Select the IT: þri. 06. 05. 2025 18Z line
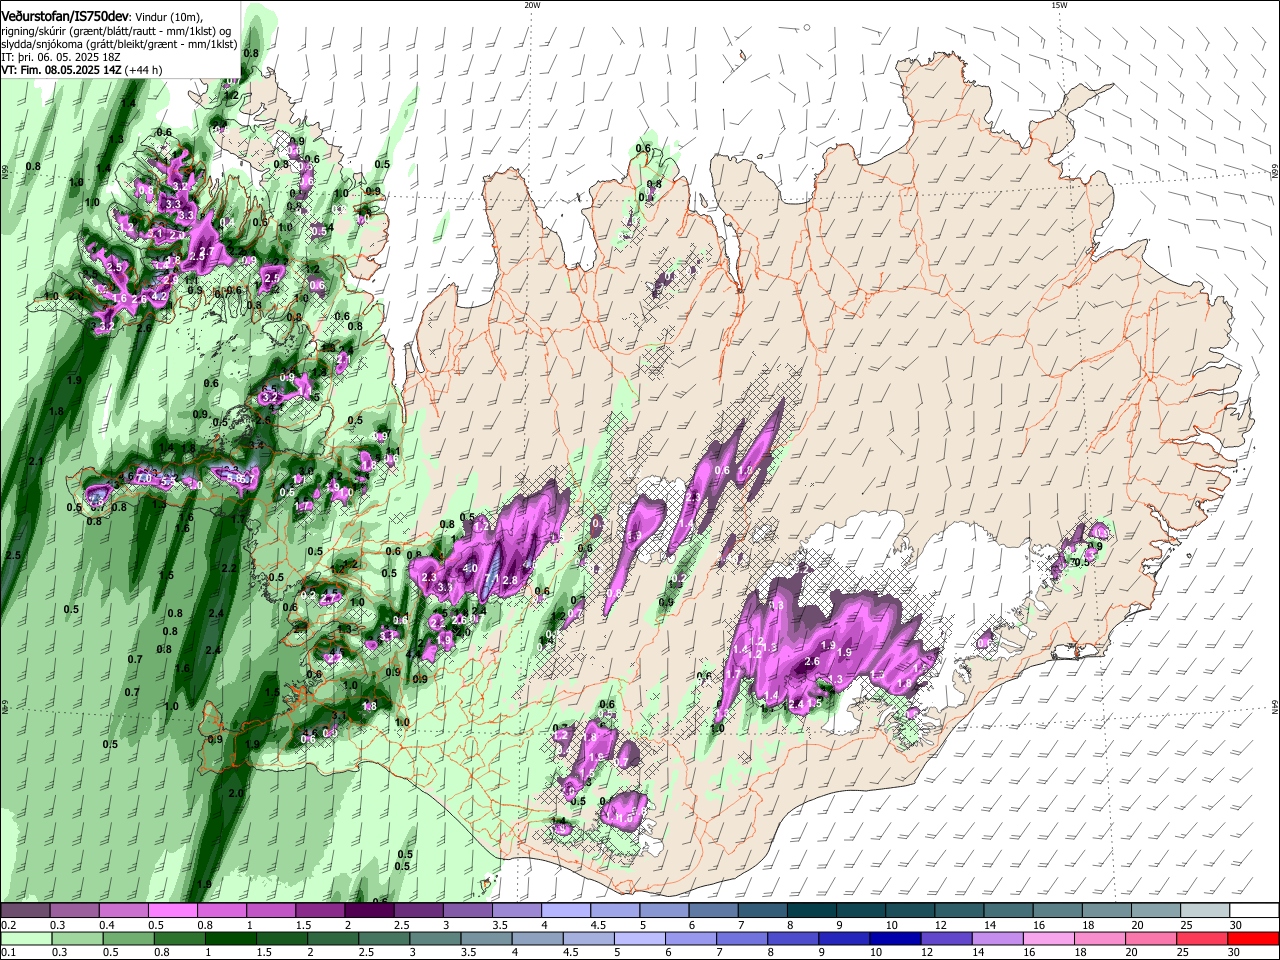 (59, 57)
